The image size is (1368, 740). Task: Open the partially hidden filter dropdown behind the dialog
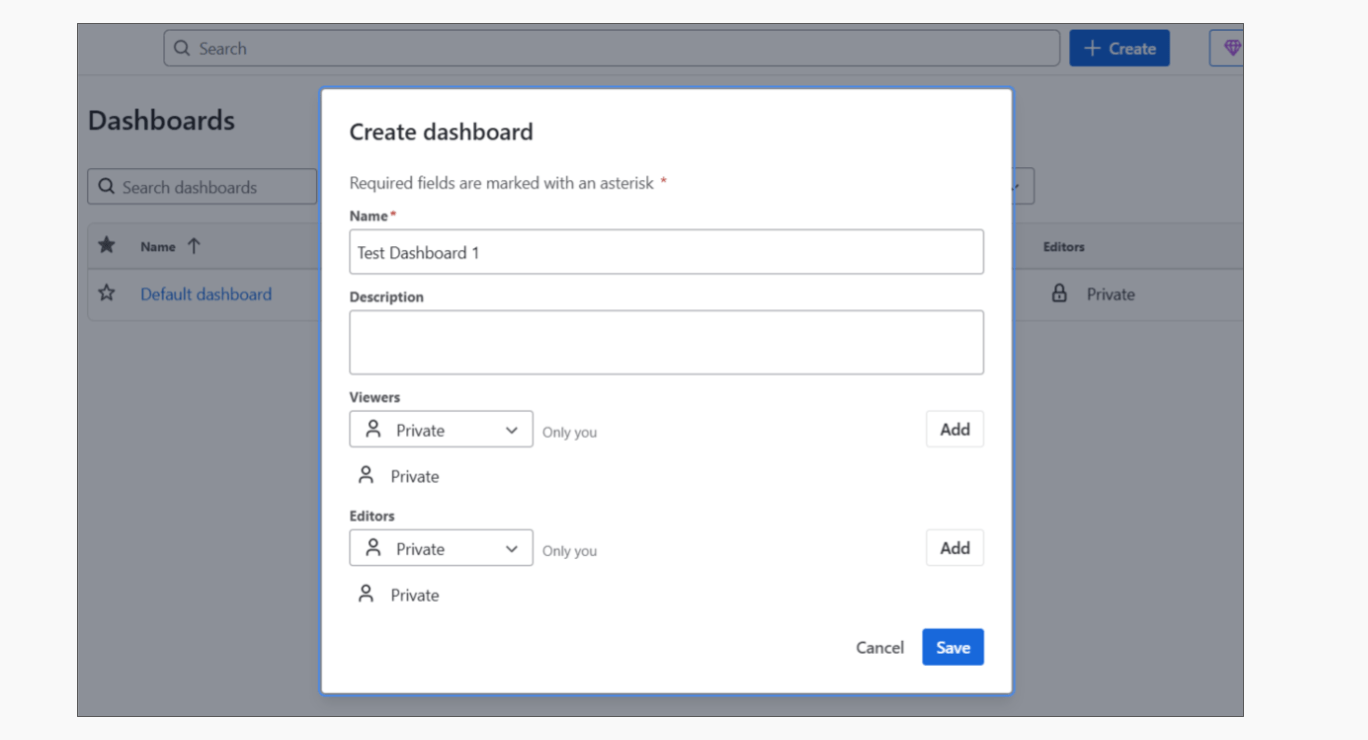(1022, 187)
